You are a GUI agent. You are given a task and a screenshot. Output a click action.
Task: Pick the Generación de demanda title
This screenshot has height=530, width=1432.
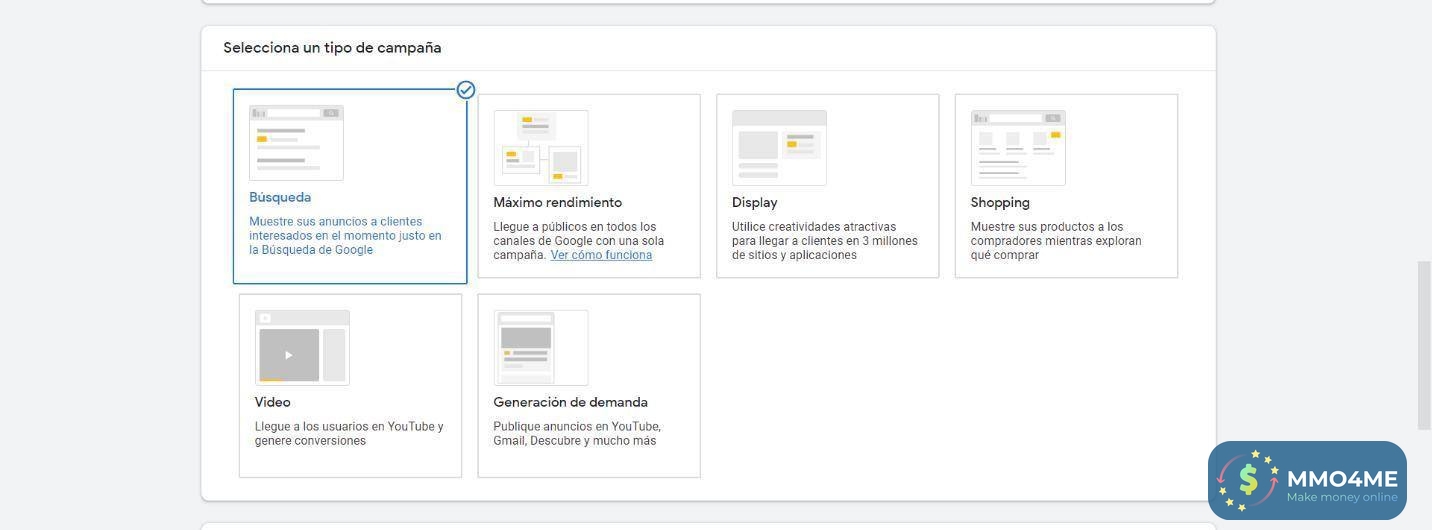tap(570, 403)
